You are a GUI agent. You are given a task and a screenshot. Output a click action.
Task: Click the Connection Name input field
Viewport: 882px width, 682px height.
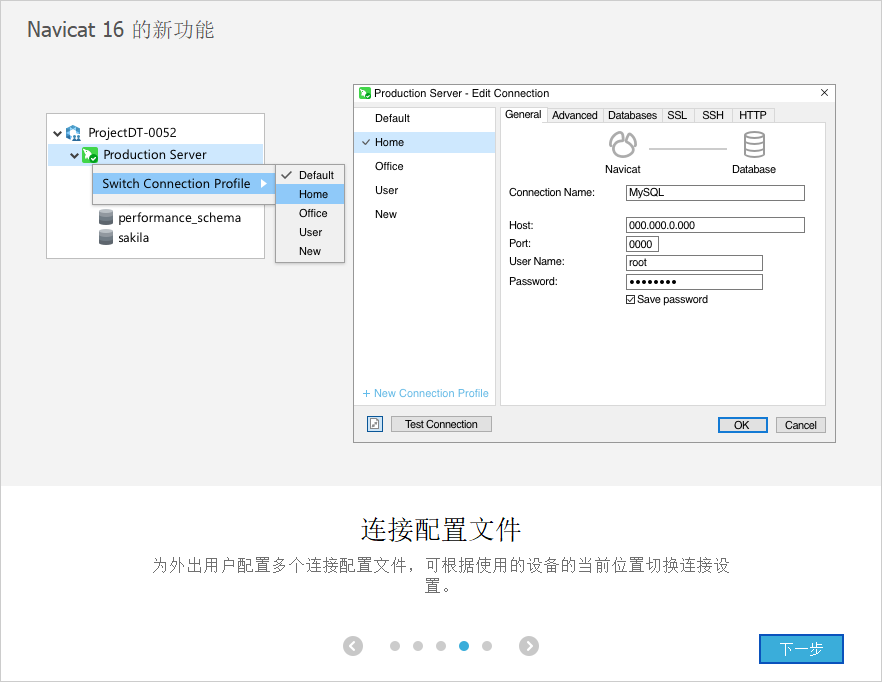(x=715, y=192)
